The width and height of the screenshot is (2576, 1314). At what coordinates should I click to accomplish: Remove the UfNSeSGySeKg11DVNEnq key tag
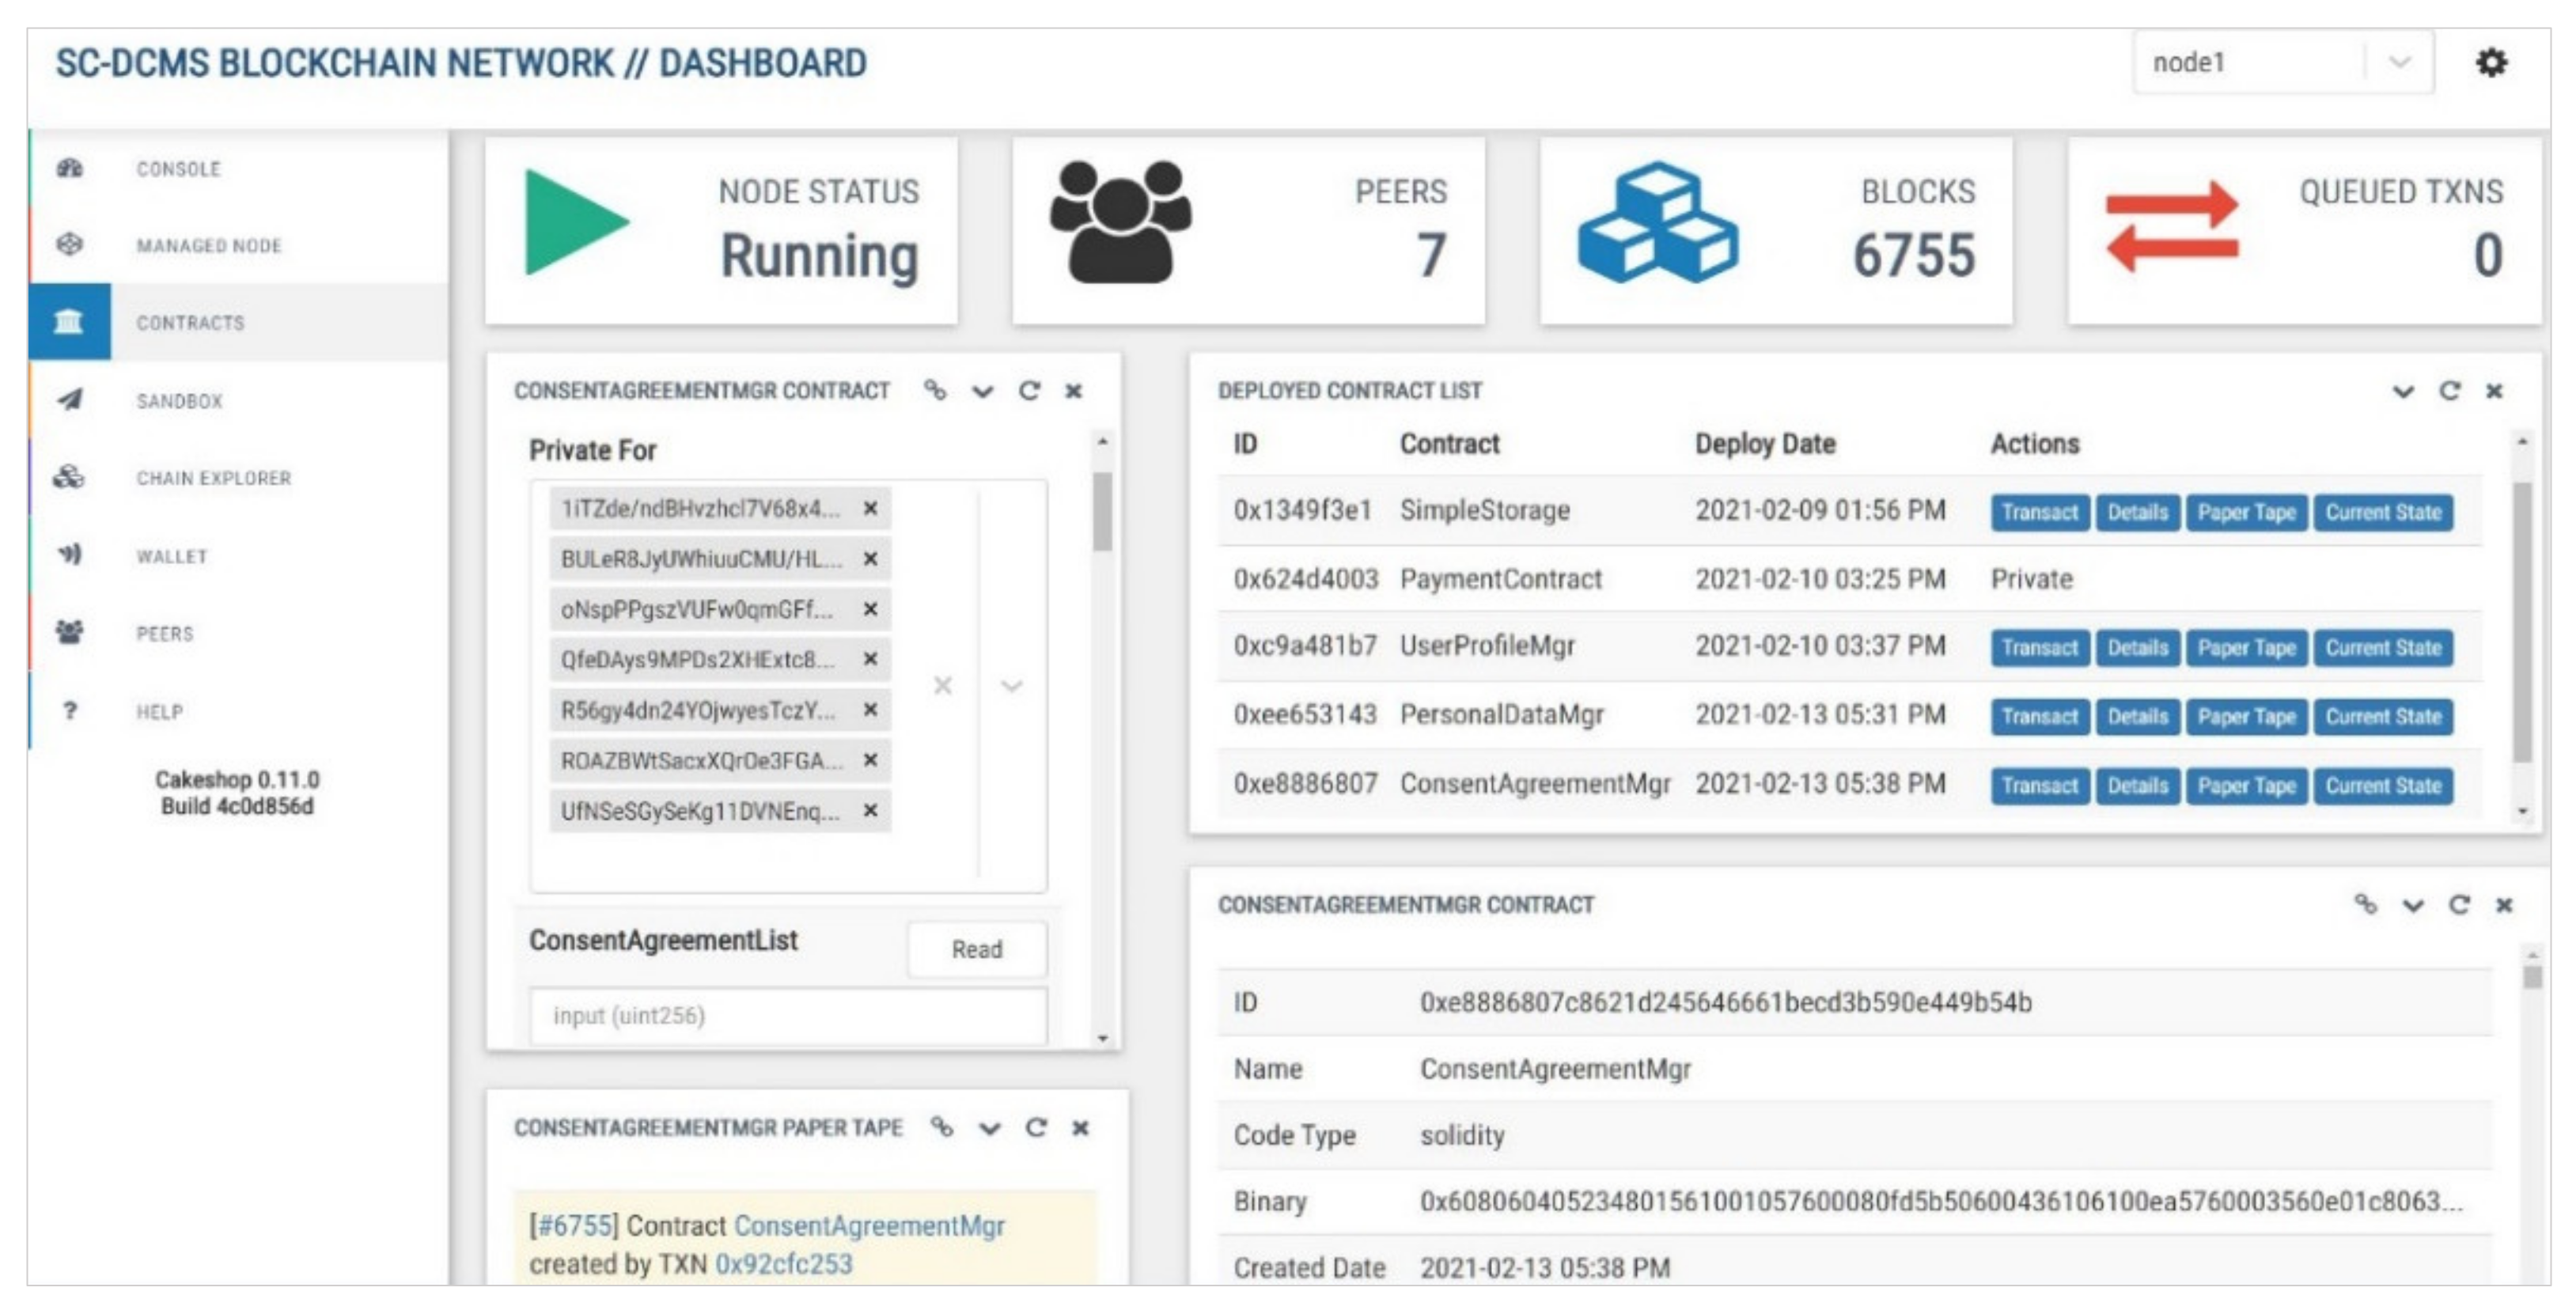(x=871, y=810)
